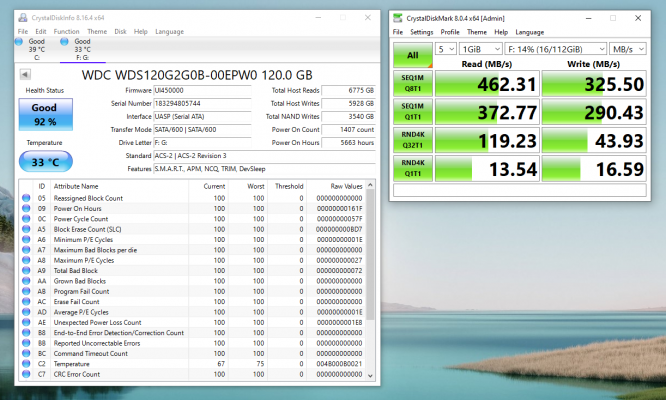666x400 pixels.
Task: Click the All benchmark button
Action: point(413,55)
